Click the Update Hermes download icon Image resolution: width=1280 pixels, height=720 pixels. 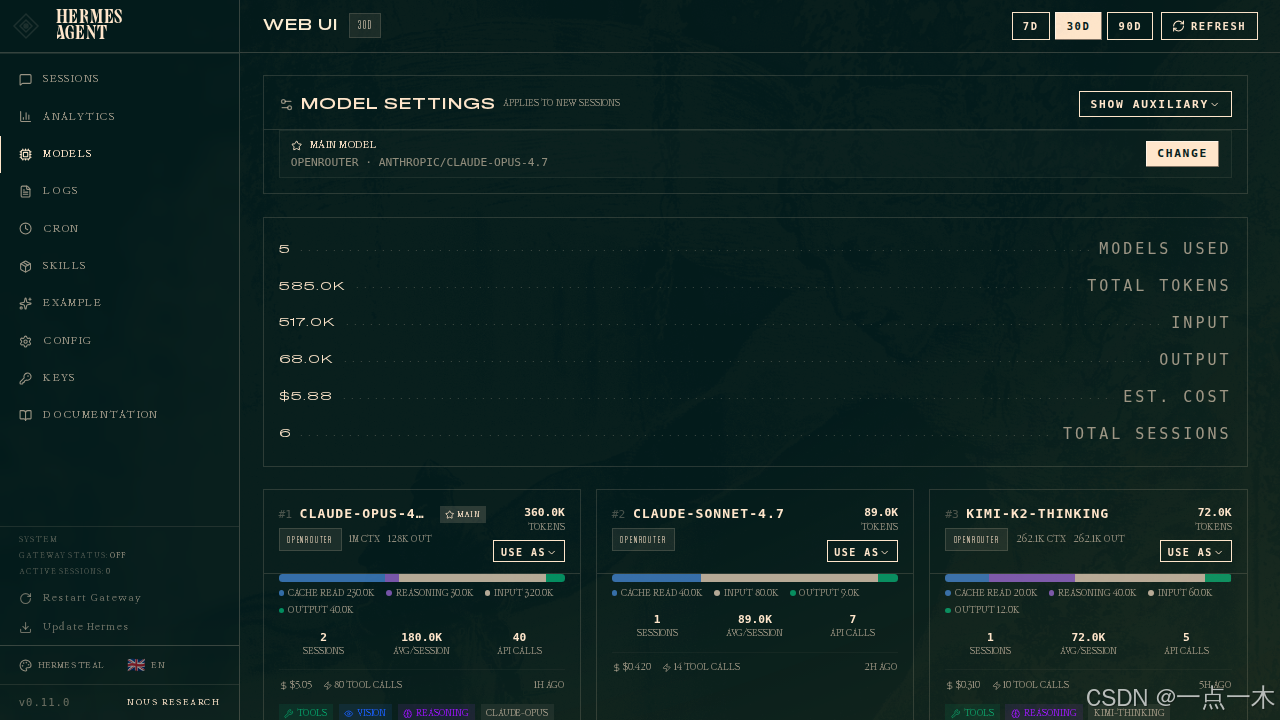click(x=26, y=627)
